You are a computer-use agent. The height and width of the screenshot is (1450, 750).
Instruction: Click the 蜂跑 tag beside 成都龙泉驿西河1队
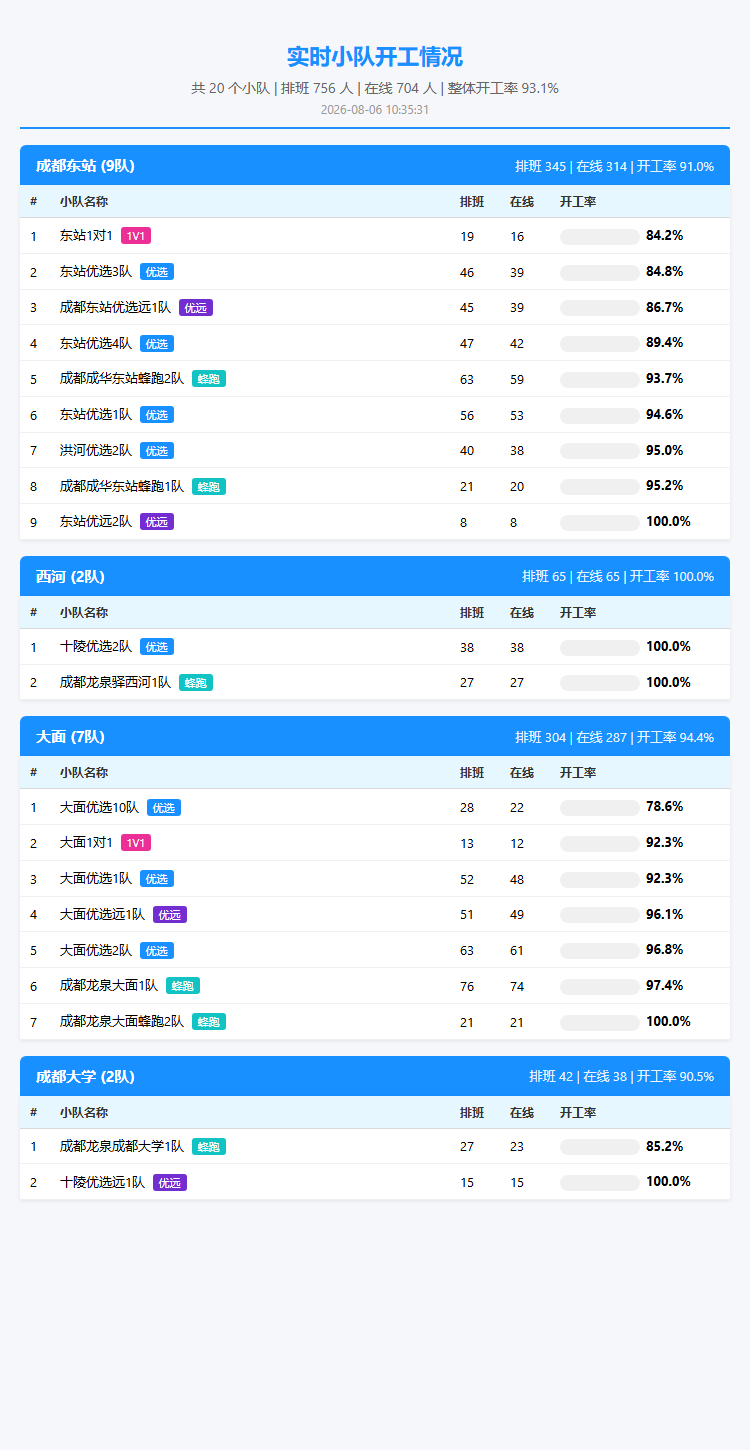[196, 683]
